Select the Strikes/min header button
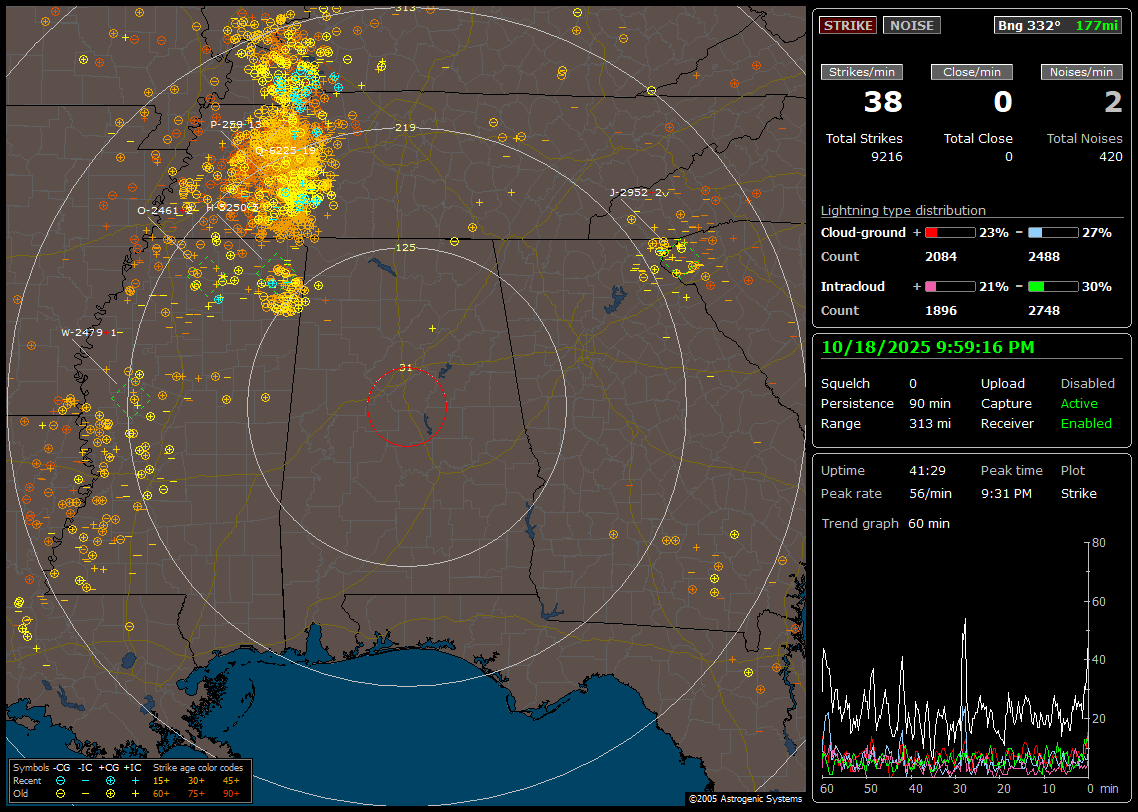 click(862, 72)
